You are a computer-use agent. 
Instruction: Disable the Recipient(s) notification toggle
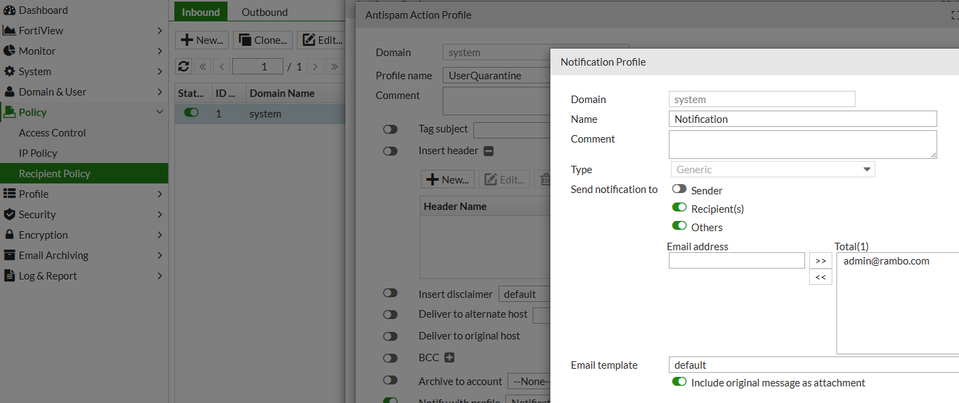pos(680,208)
